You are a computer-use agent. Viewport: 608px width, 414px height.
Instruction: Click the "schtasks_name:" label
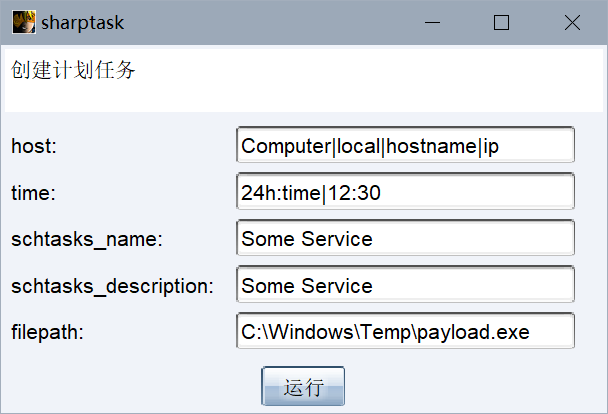[87, 240]
